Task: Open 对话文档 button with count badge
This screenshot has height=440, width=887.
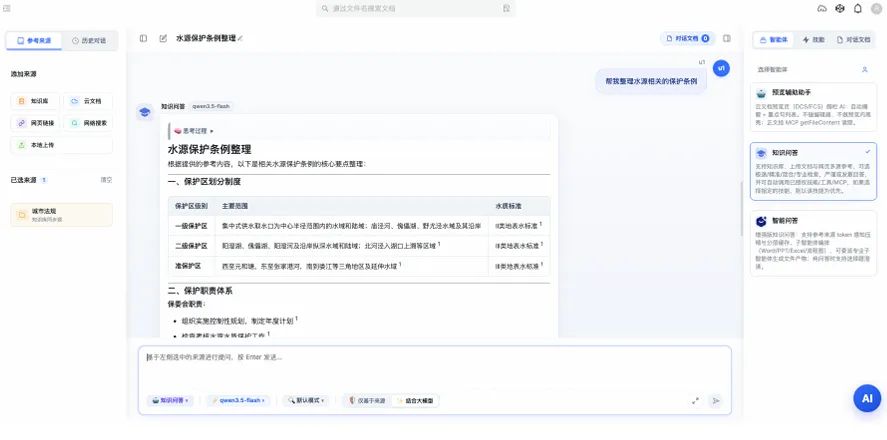Action: click(x=687, y=38)
